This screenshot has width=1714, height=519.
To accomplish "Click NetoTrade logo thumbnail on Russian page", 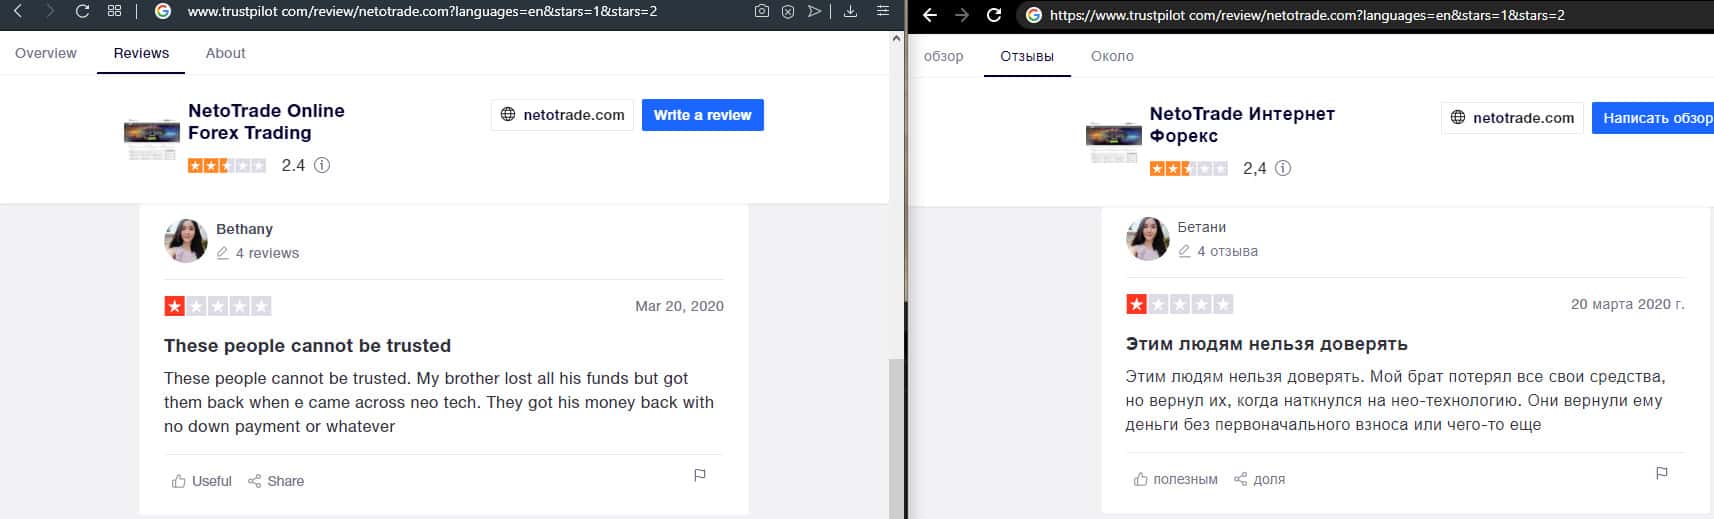I will coord(1113,142).
